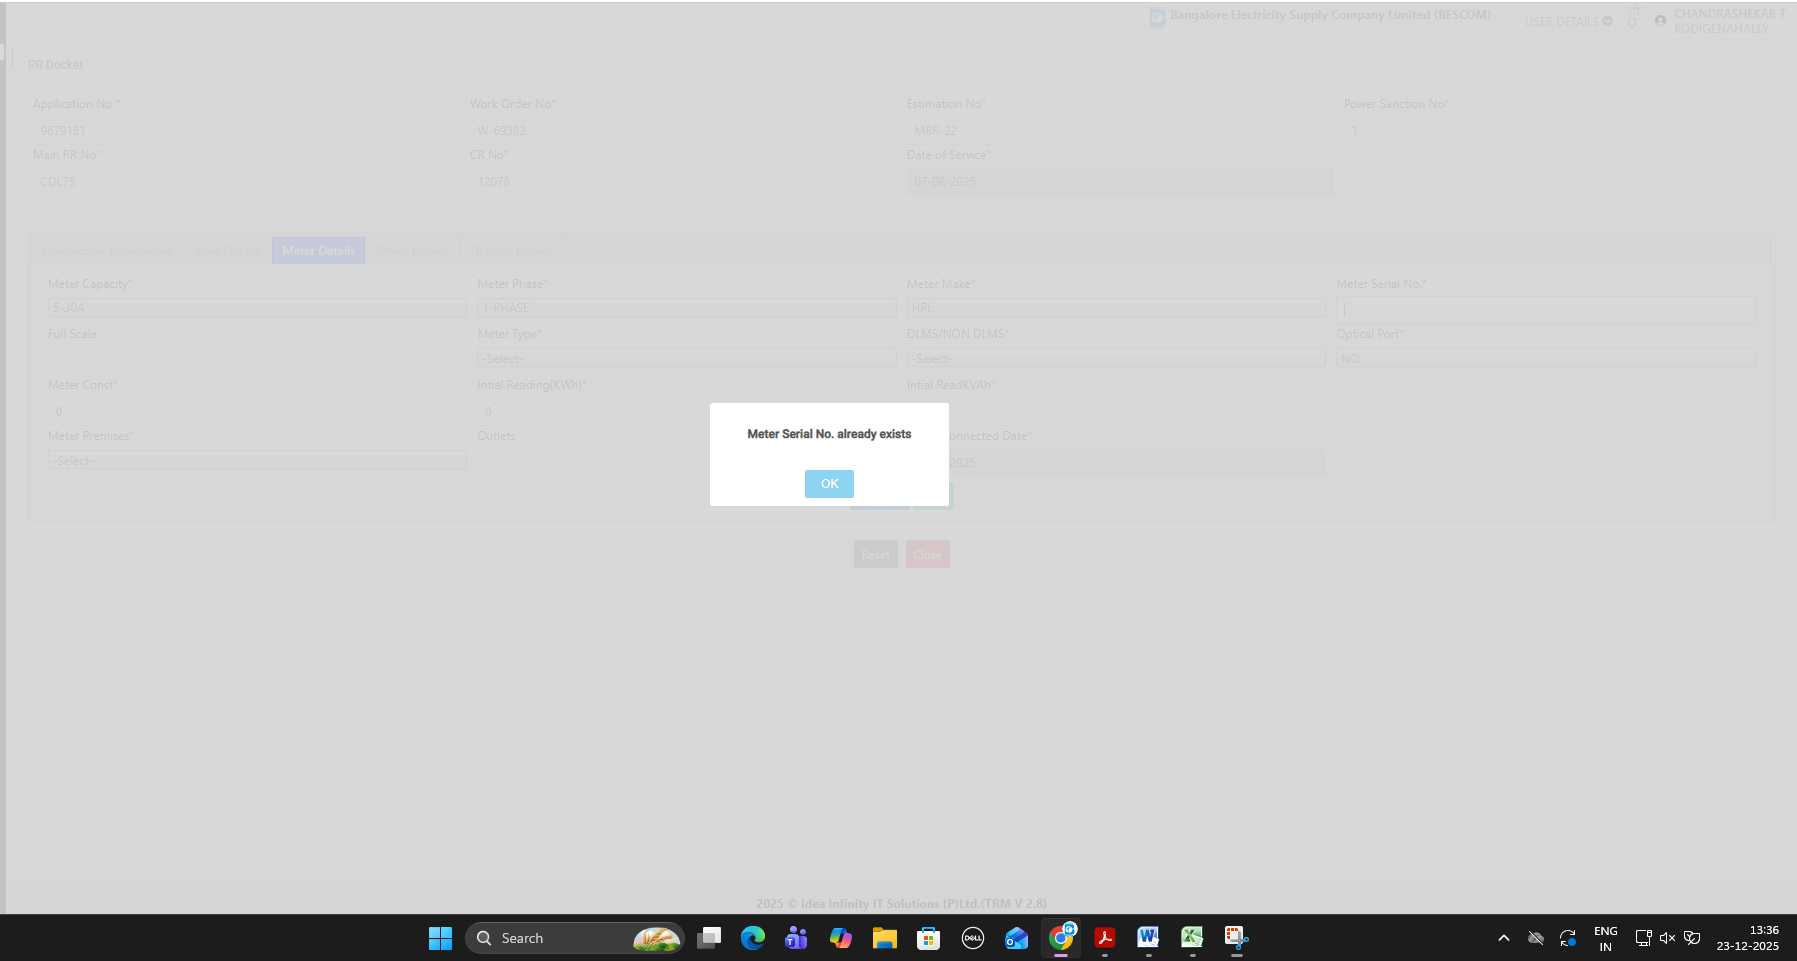
Task: Open the Meter Type dropdown
Action: (x=687, y=358)
